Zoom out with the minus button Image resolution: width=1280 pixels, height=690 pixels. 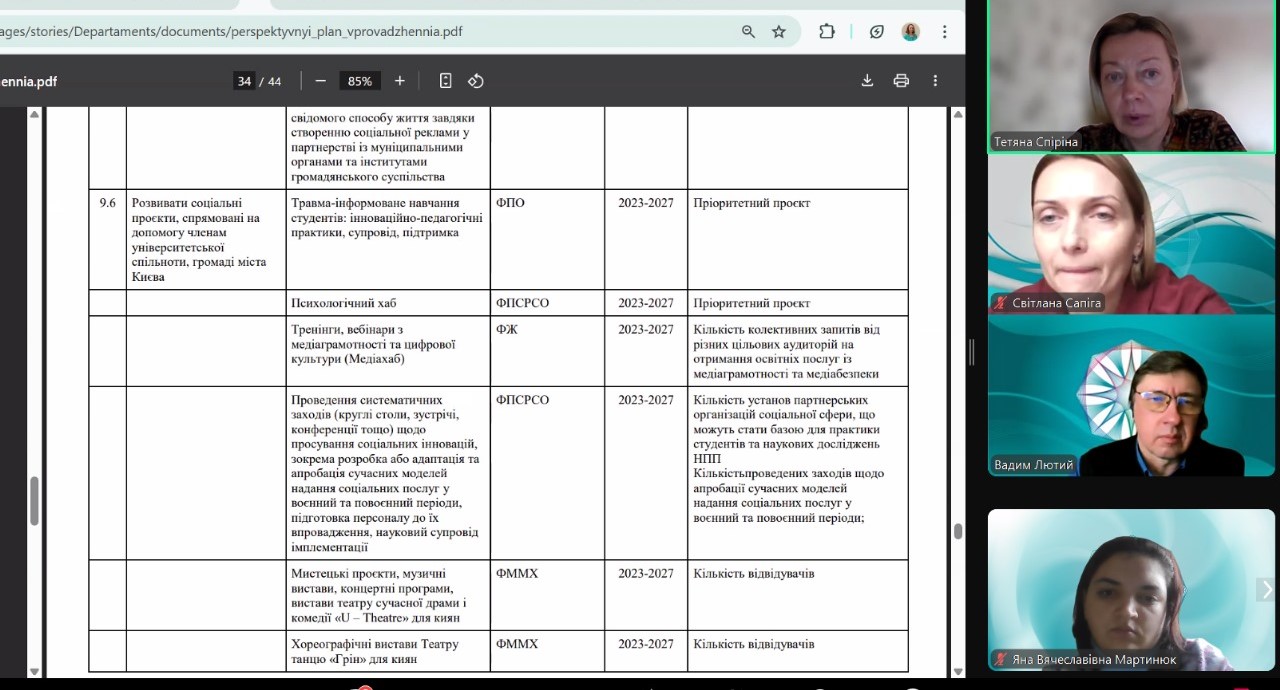320,81
